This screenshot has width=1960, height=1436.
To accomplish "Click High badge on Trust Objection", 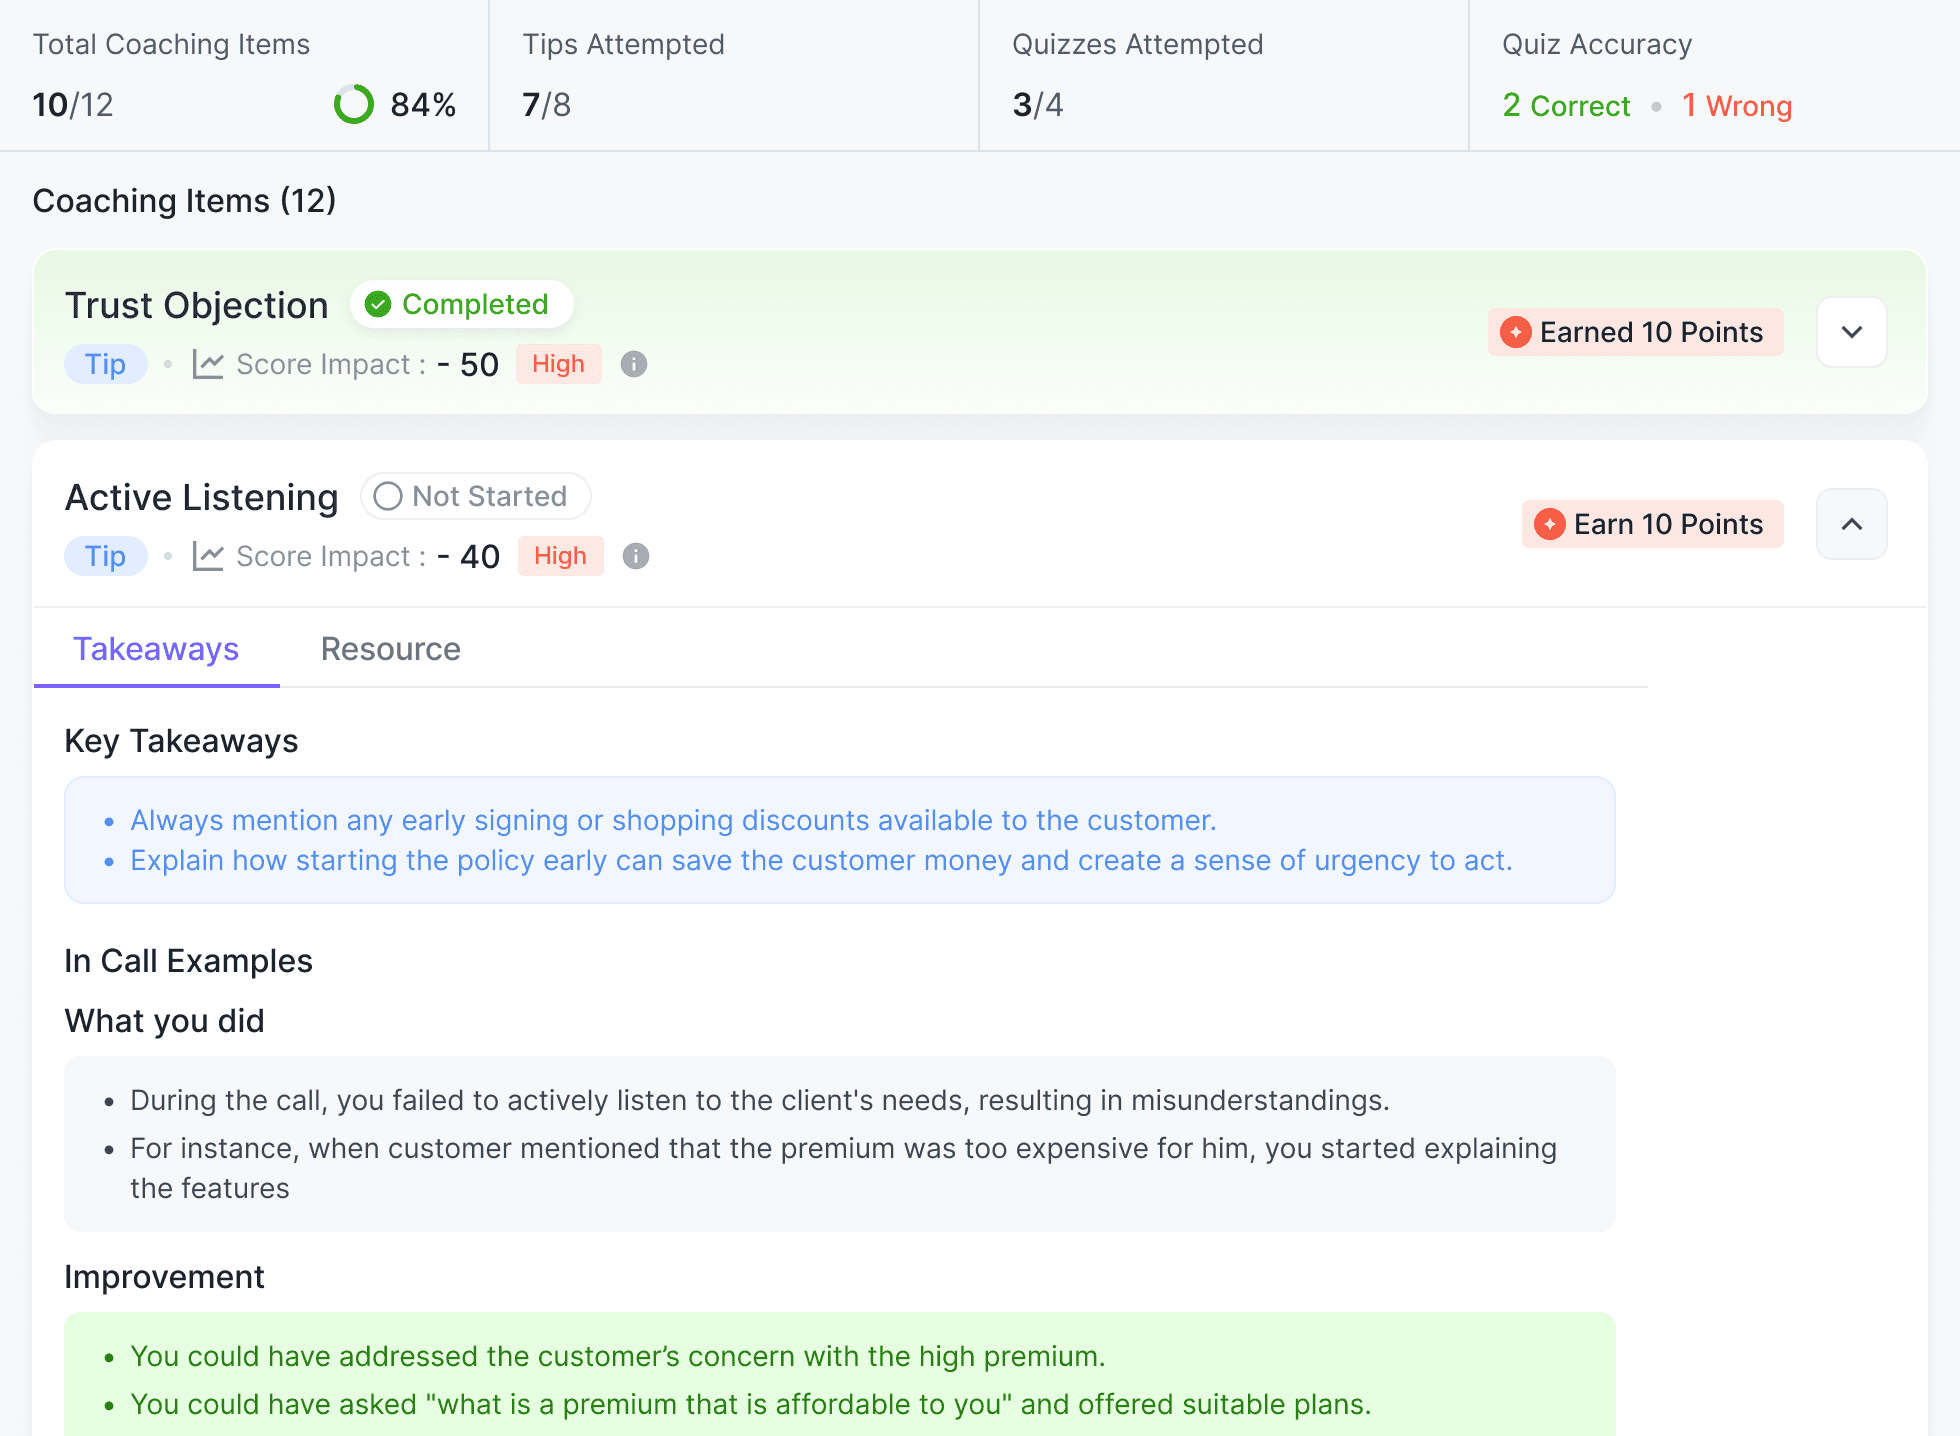I will (x=558, y=364).
